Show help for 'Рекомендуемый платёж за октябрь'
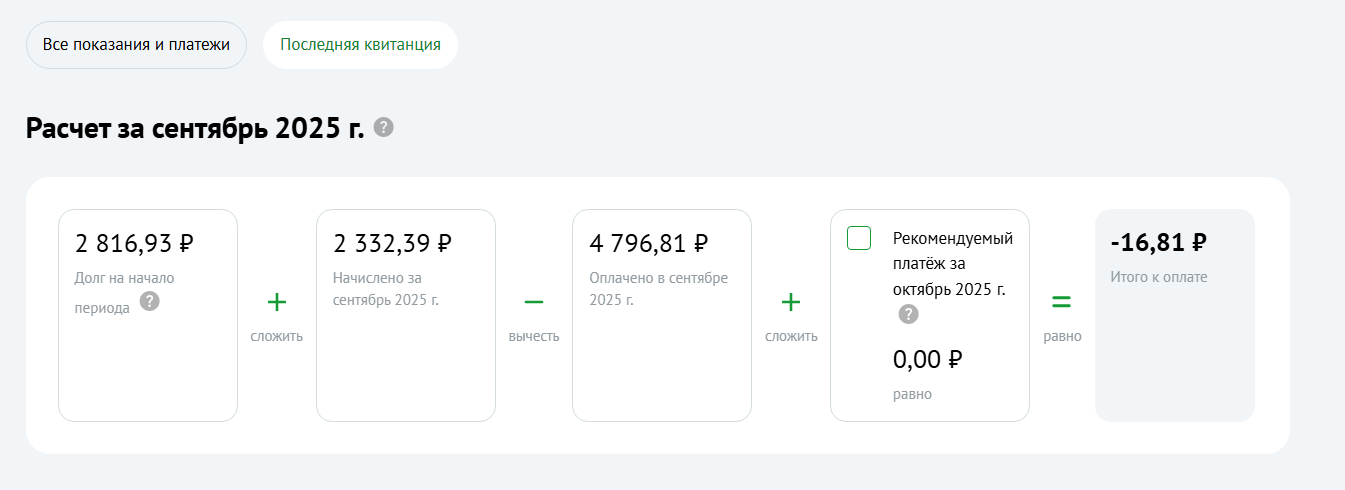Screen dimensions: 1345x490 [x=908, y=314]
